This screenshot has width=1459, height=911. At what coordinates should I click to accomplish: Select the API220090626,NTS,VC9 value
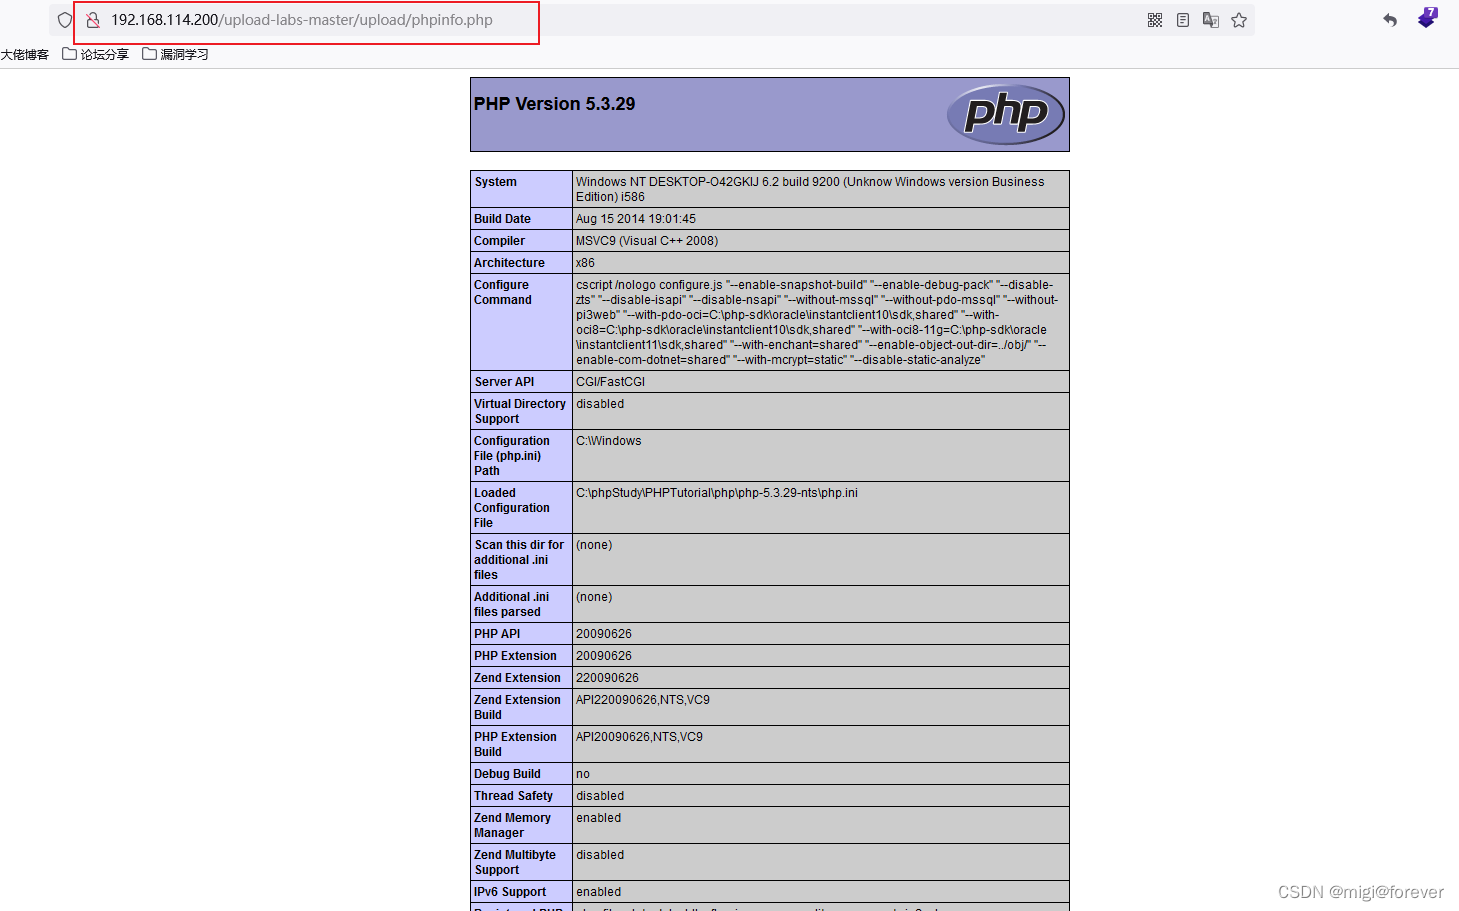pos(643,700)
